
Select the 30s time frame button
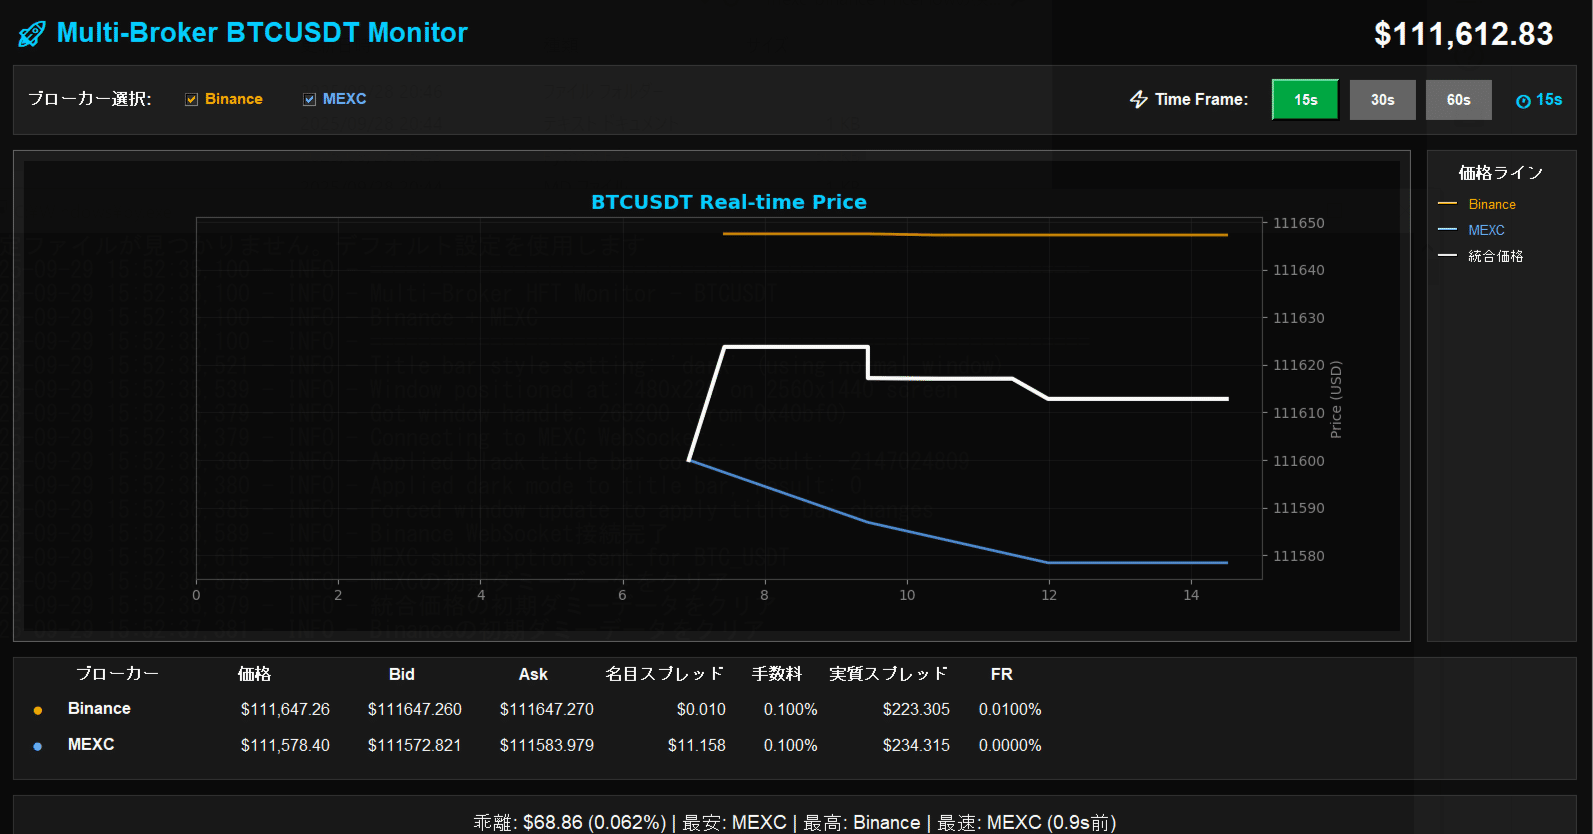[1382, 100]
